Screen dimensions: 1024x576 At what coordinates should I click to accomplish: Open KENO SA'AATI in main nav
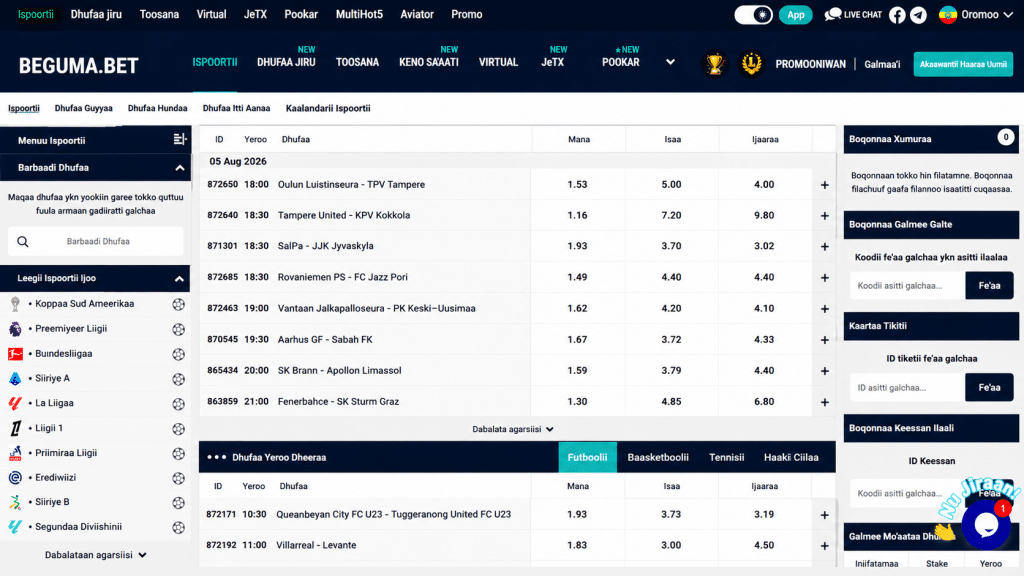pyautogui.click(x=428, y=62)
